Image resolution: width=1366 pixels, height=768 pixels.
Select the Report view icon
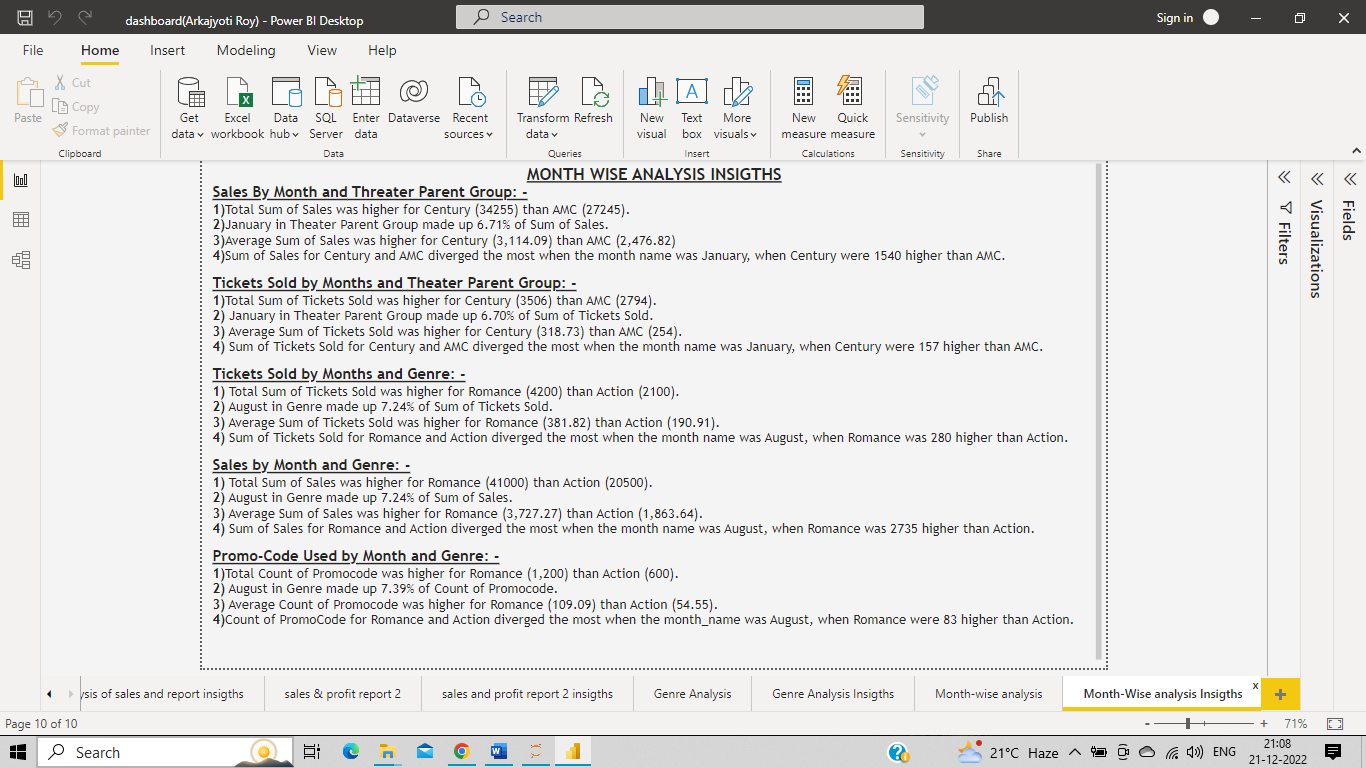21,179
